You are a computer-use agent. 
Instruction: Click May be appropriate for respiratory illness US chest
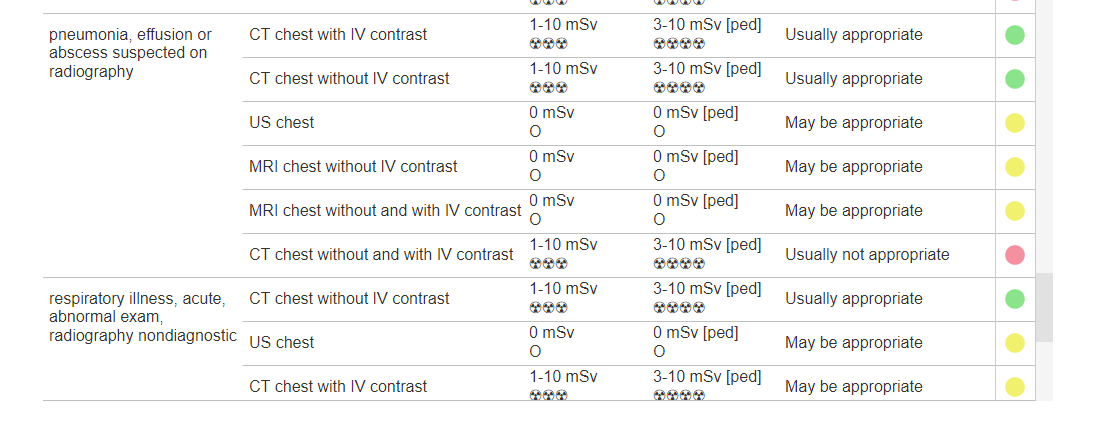pyautogui.click(x=854, y=343)
